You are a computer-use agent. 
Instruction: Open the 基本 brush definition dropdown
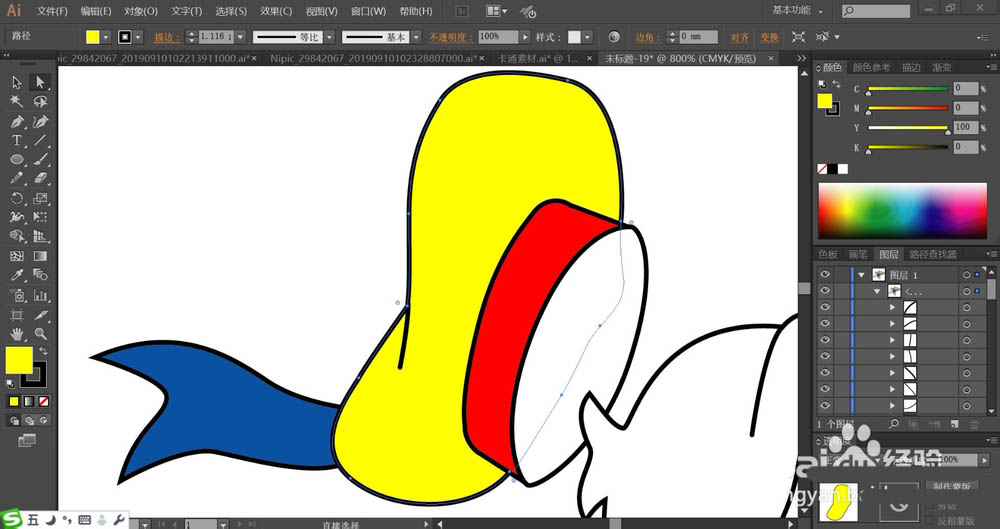click(x=416, y=37)
